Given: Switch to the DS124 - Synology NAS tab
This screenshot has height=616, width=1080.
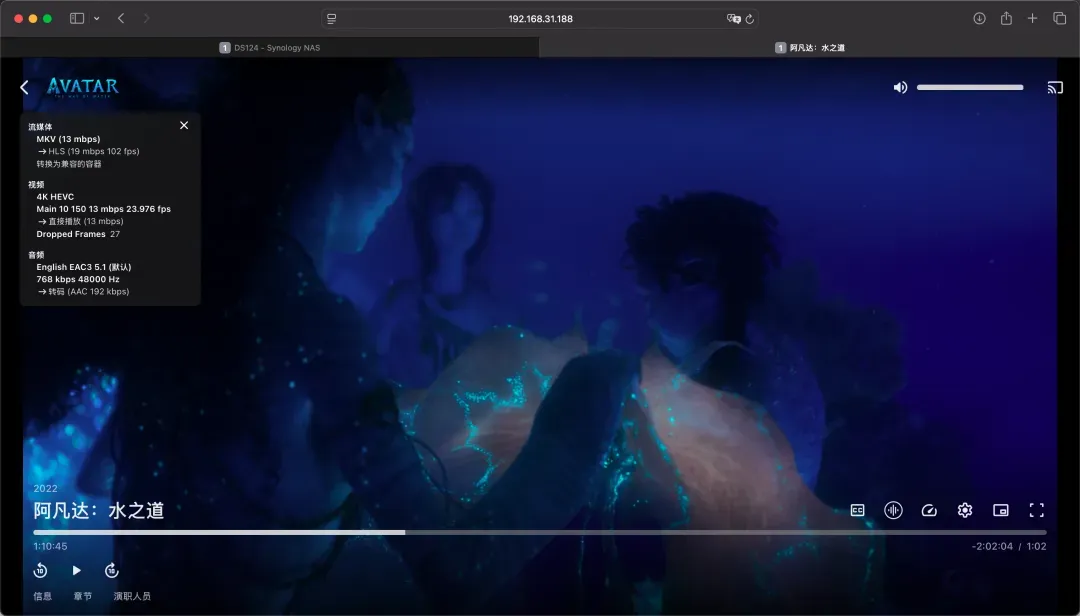Looking at the screenshot, I should pos(270,48).
